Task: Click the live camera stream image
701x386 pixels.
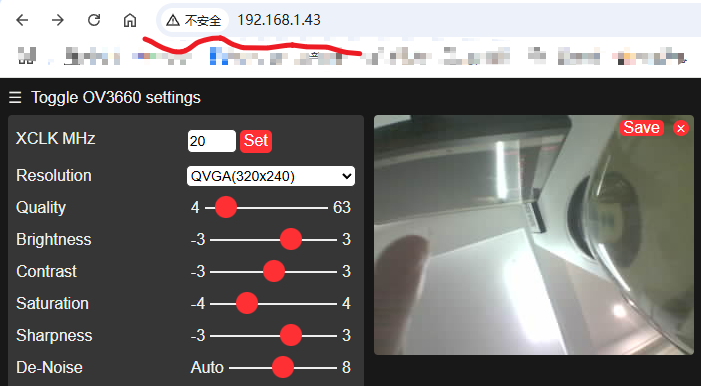Action: pyautogui.click(x=534, y=235)
